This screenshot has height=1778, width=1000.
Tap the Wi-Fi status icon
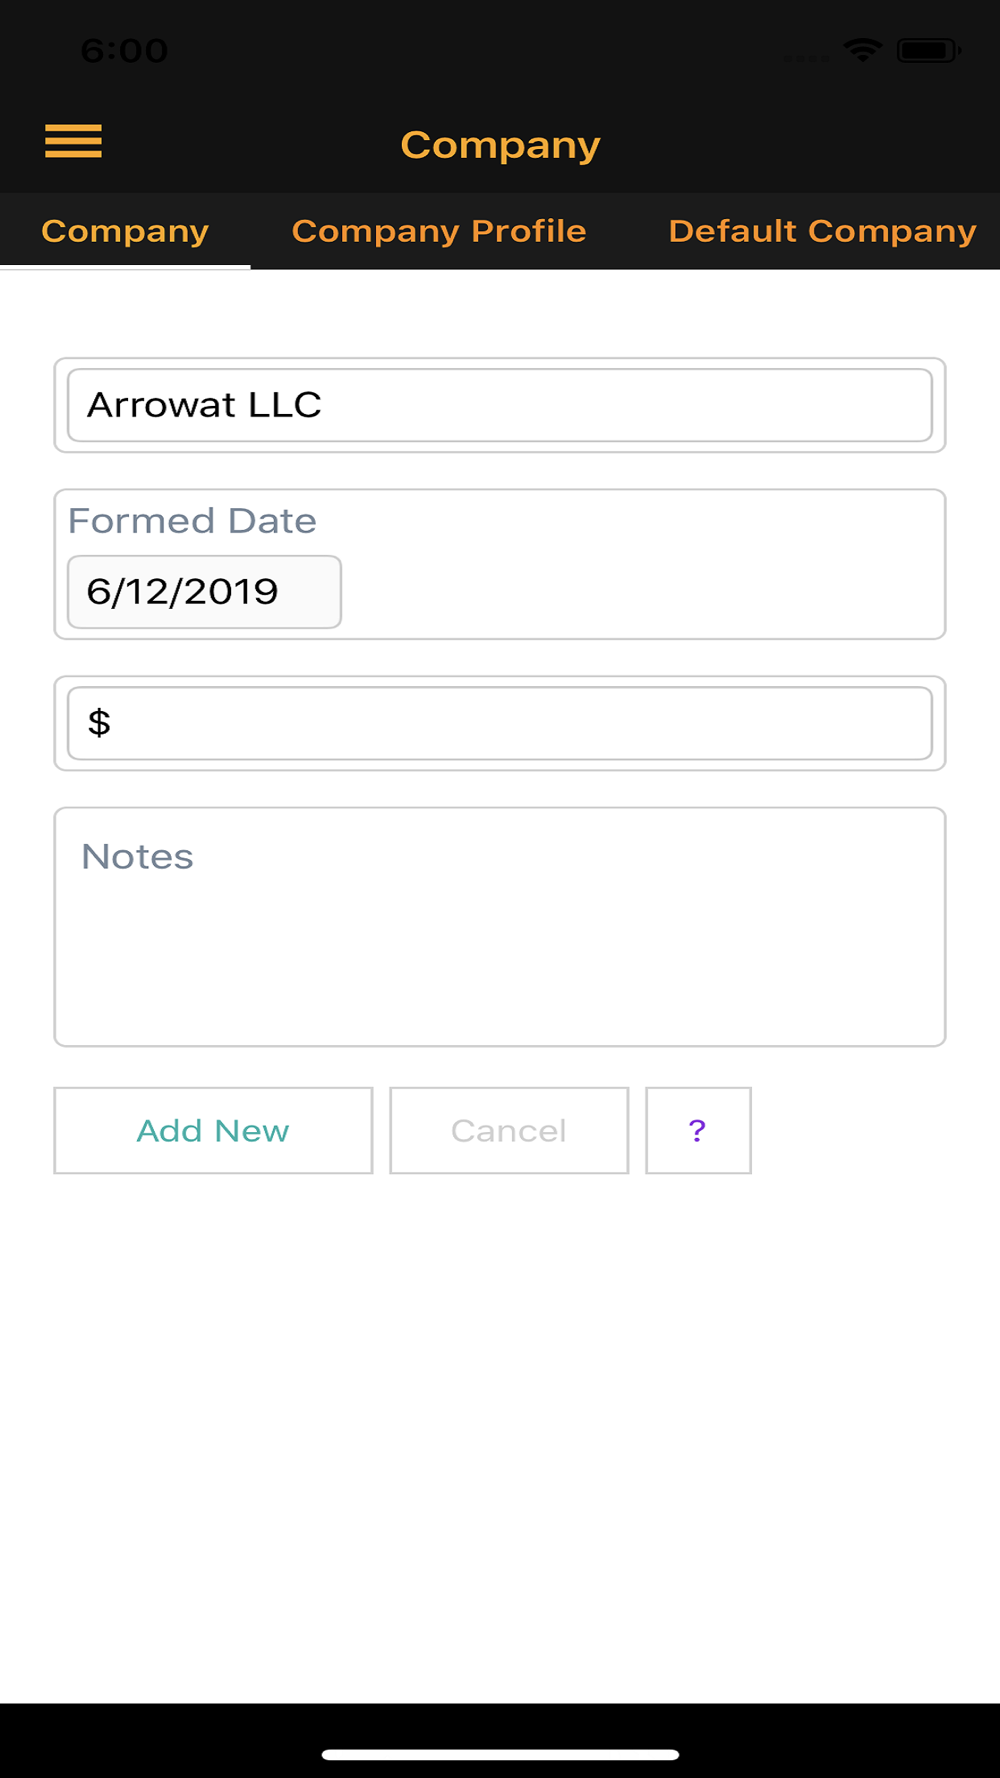(862, 50)
